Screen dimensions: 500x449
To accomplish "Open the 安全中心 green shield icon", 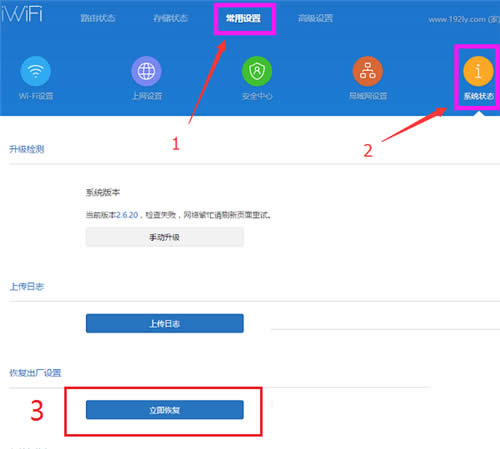I will tap(257, 71).
